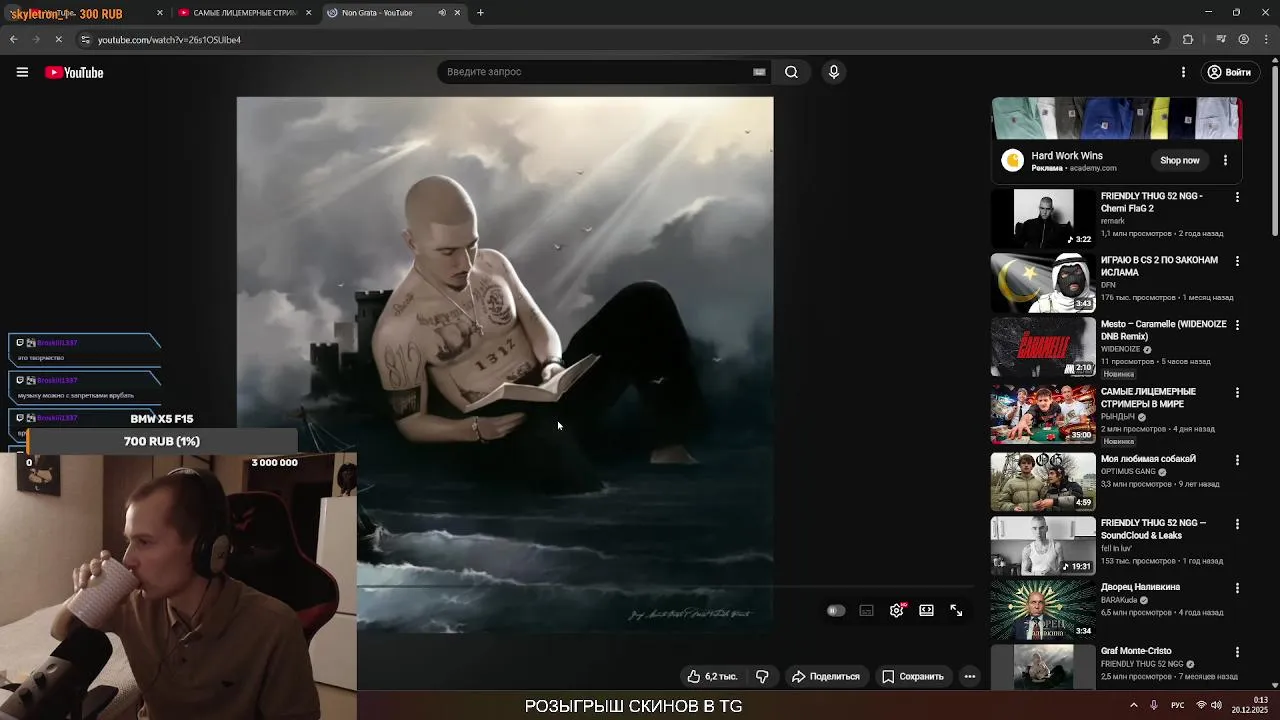Click the Введите запрос search field

tap(595, 72)
